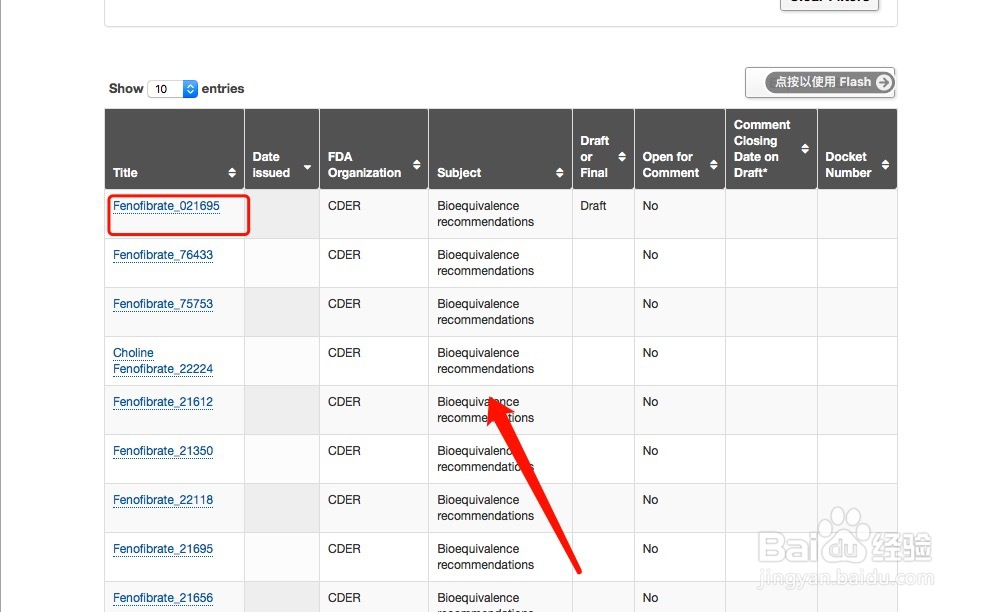
Task: Sort by Open for Comment arrows
Action: pos(713,164)
